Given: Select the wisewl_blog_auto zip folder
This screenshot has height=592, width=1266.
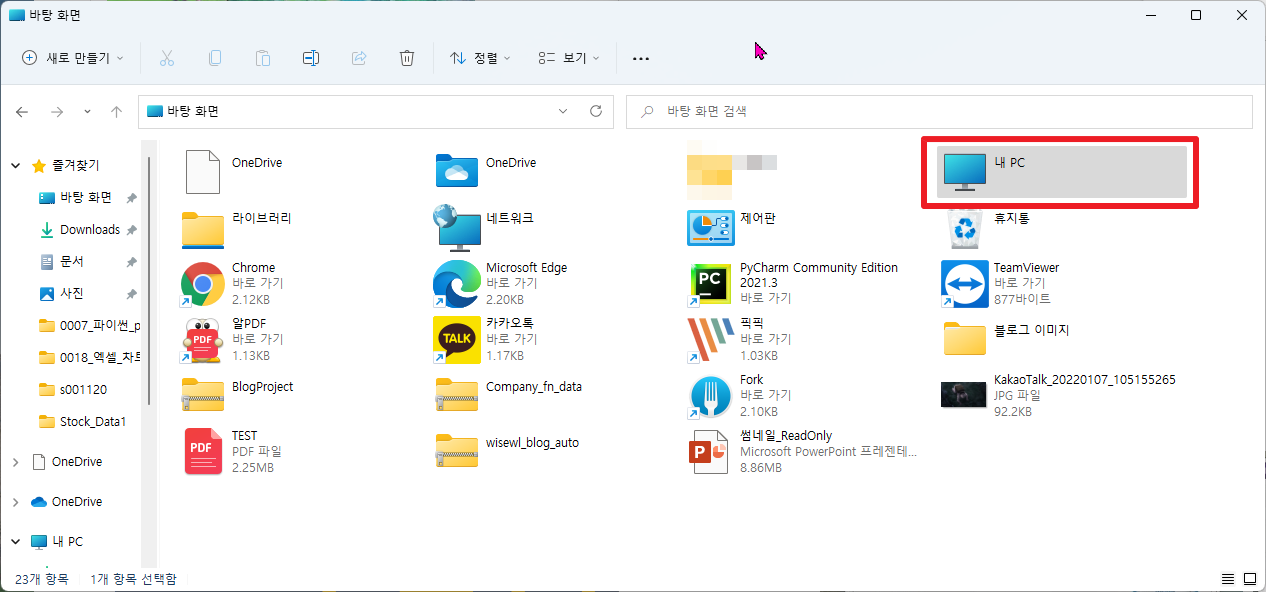Looking at the screenshot, I should (x=457, y=452).
